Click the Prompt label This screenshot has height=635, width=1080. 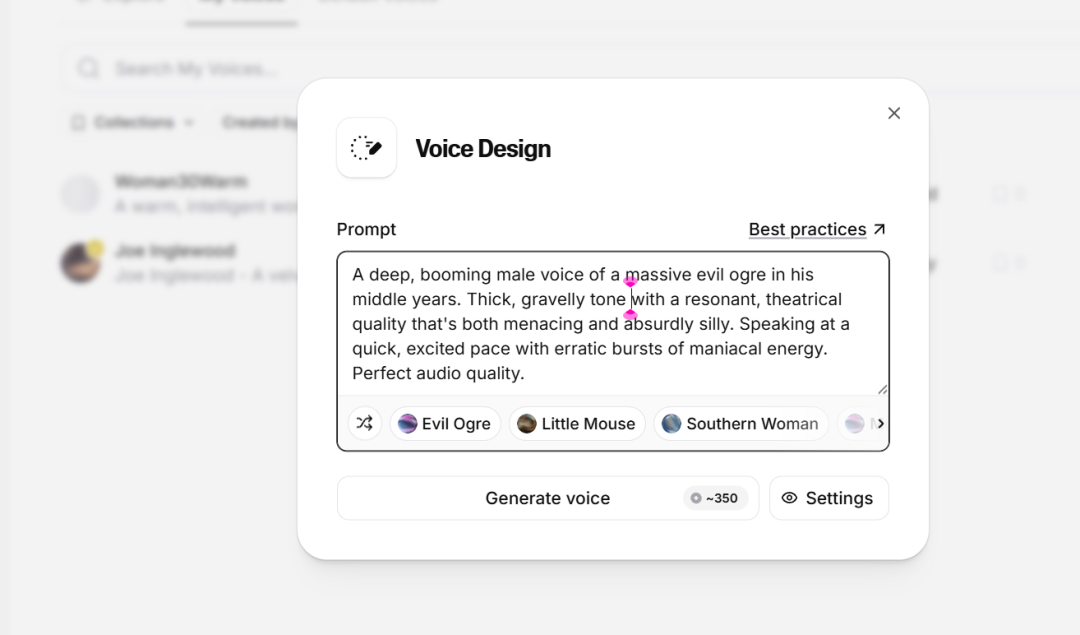click(x=366, y=229)
